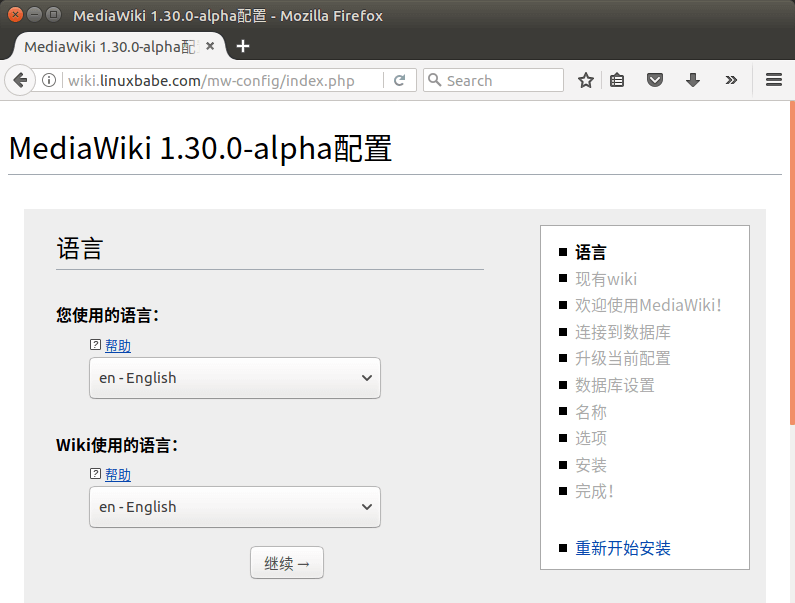Click the 重新开始安装 restart installation link
The image size is (795, 603).
click(x=623, y=548)
